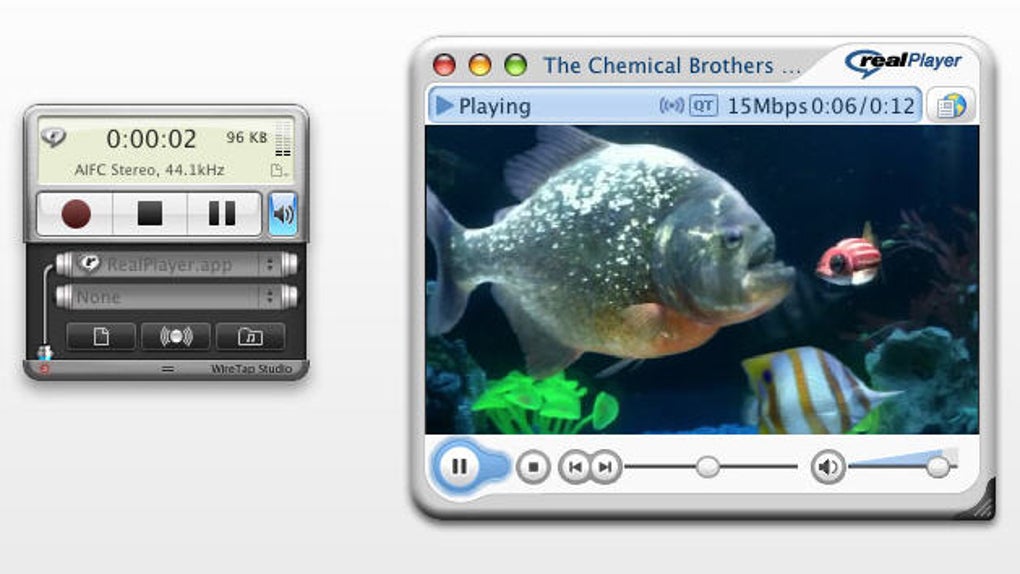Click the WireTap level meter bars
The width and height of the screenshot is (1020, 574).
point(283,139)
